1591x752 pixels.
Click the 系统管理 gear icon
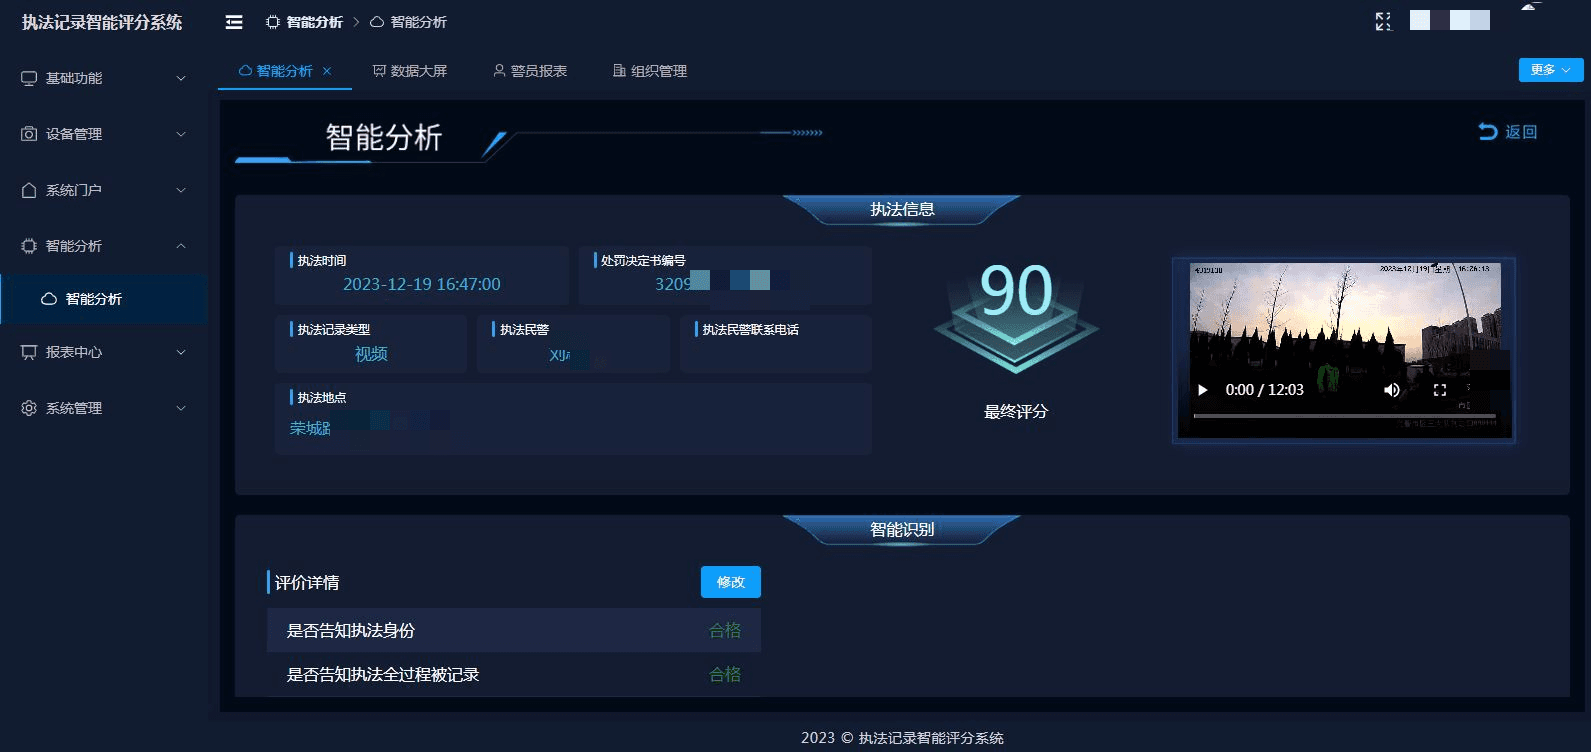29,408
